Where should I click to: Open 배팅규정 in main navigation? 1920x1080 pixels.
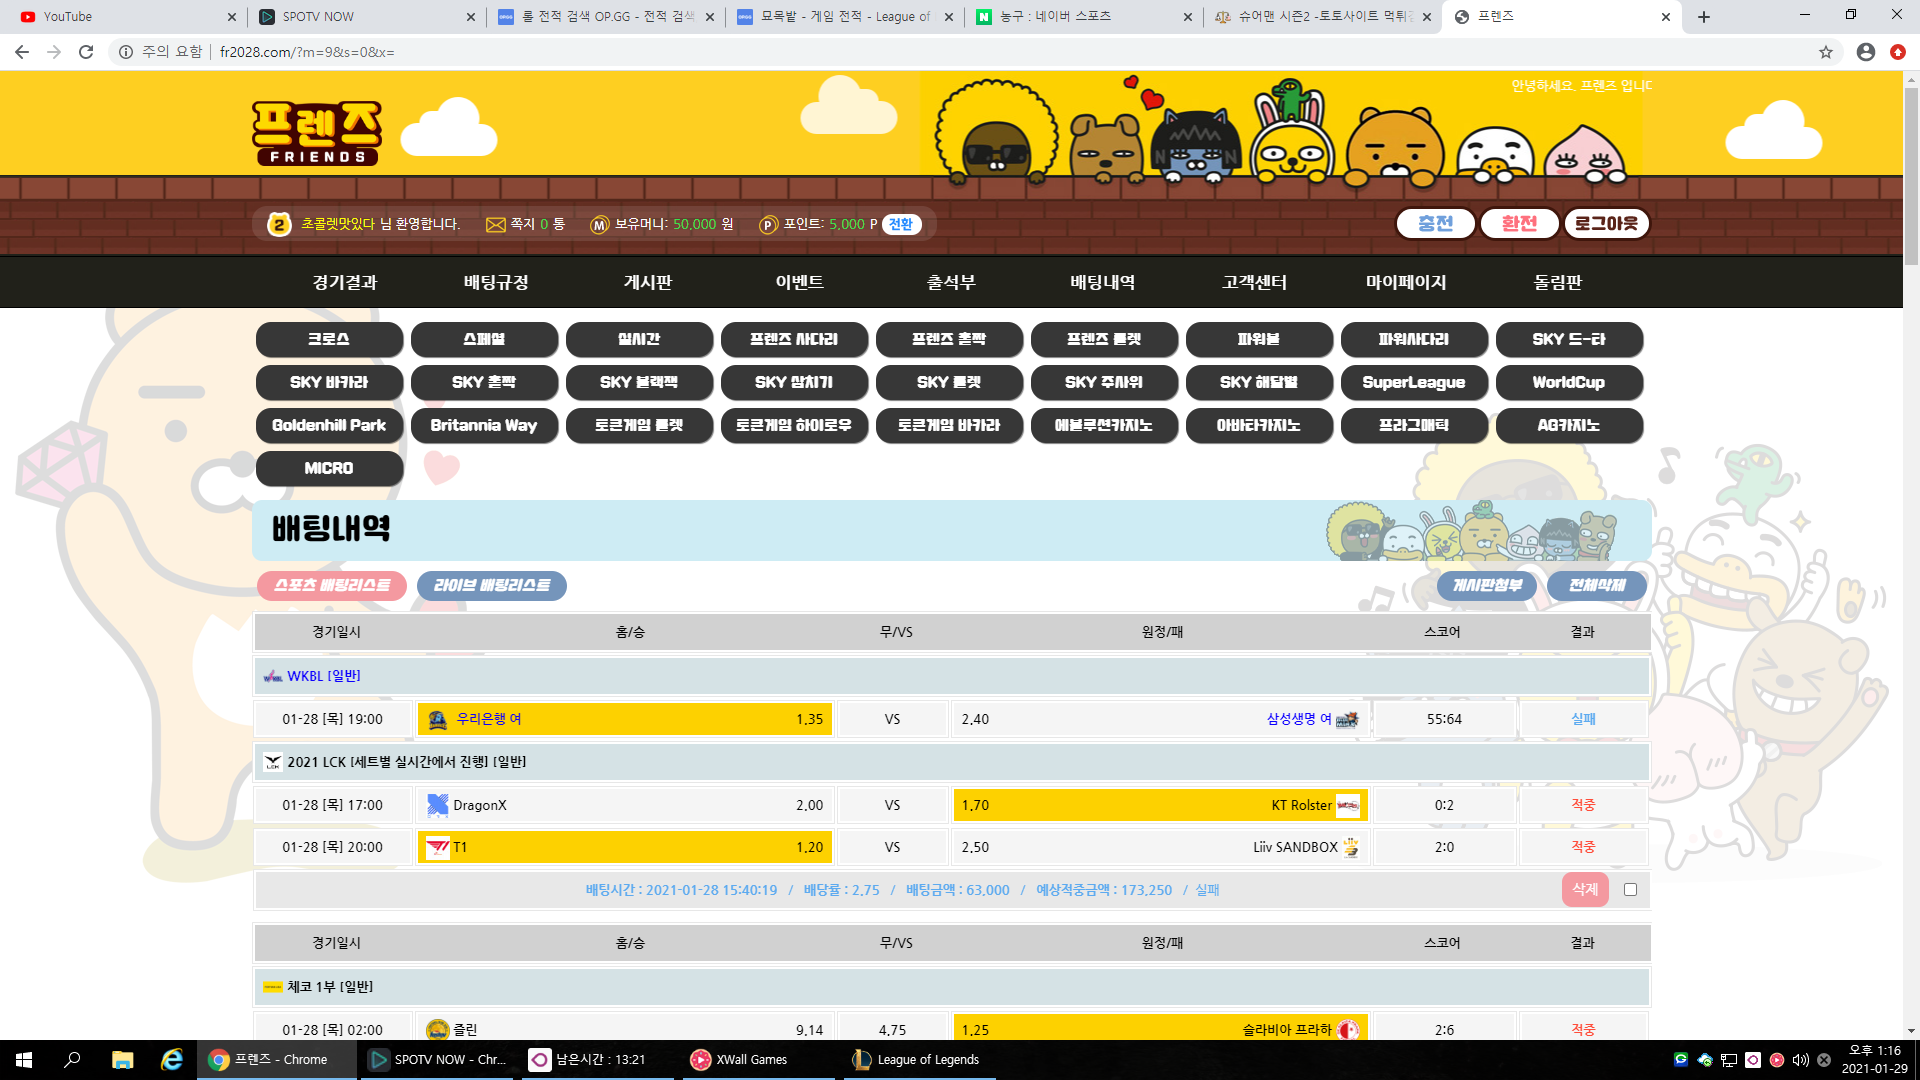(496, 283)
